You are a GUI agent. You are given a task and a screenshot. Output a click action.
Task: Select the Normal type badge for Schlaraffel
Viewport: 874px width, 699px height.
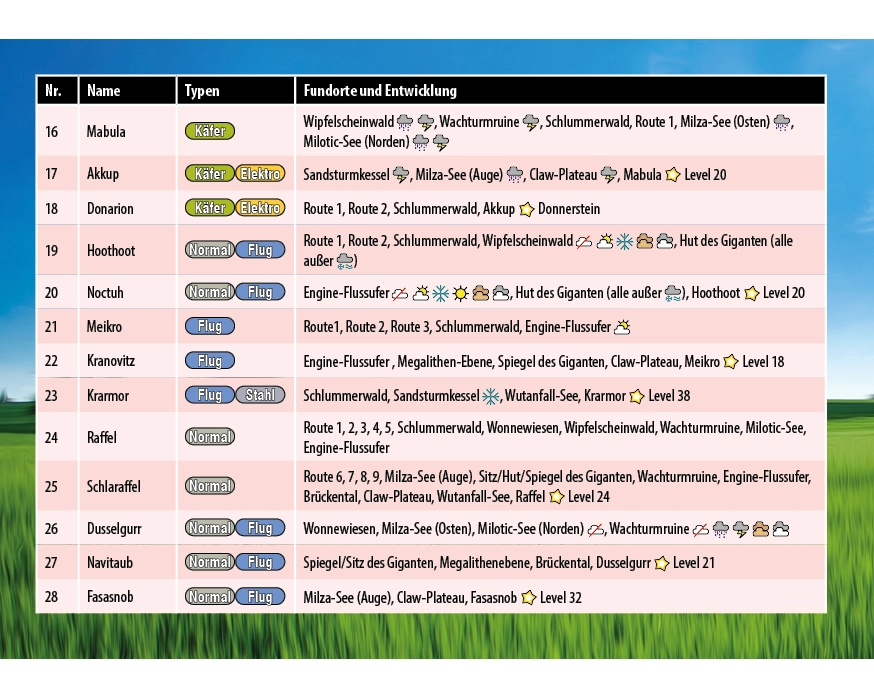pyautogui.click(x=210, y=486)
